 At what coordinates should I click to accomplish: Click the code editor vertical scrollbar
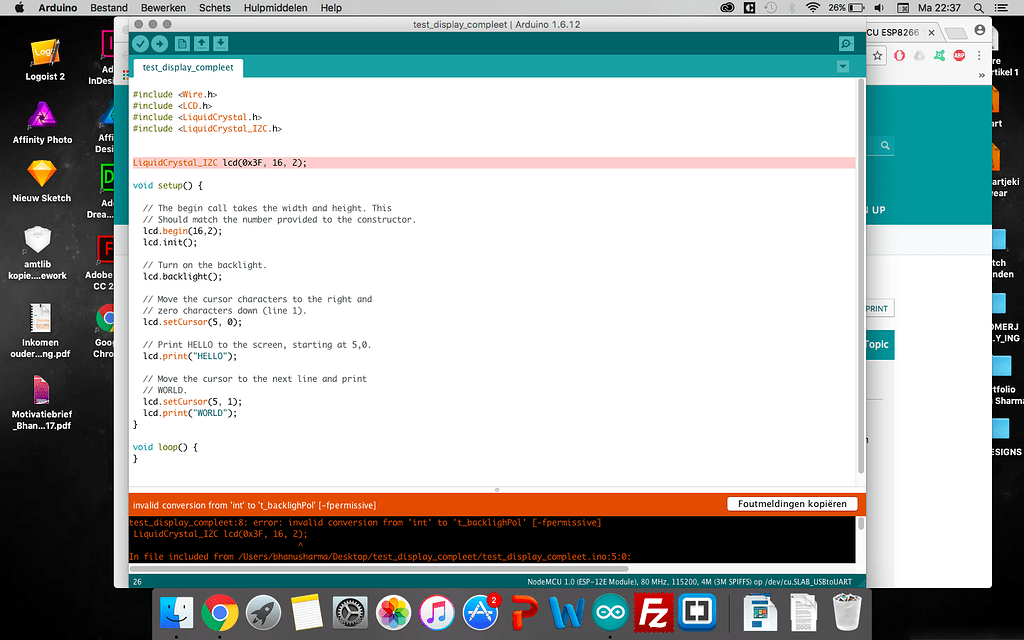[861, 277]
